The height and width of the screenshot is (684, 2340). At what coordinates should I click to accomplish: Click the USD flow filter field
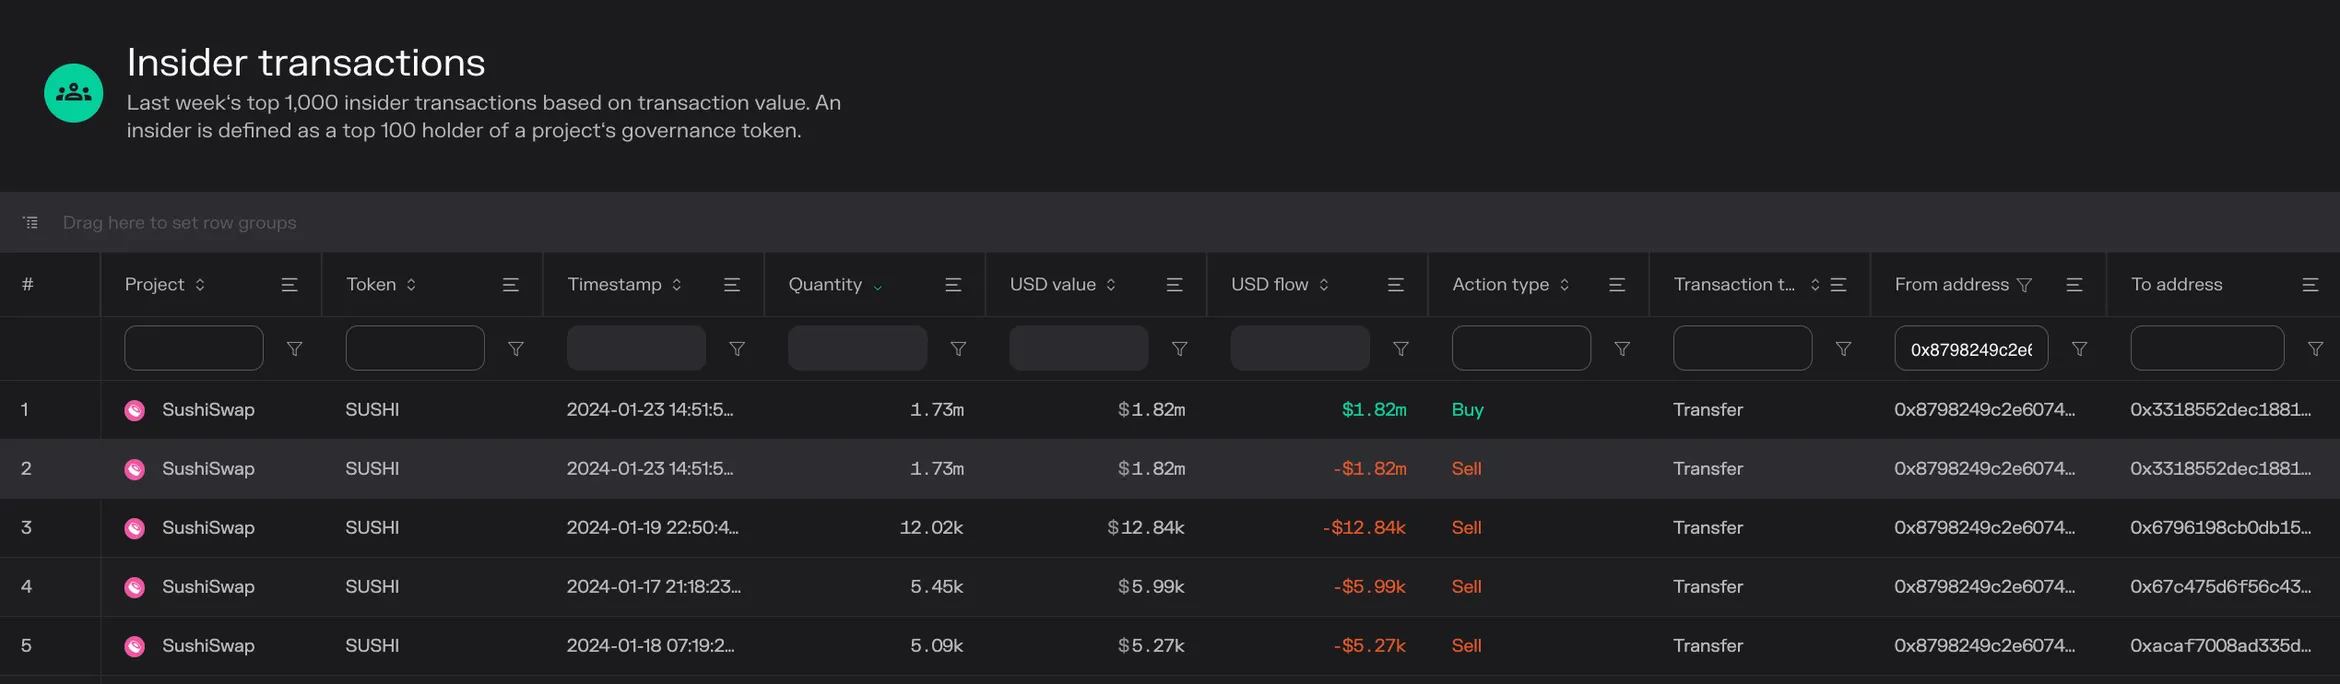(1300, 348)
